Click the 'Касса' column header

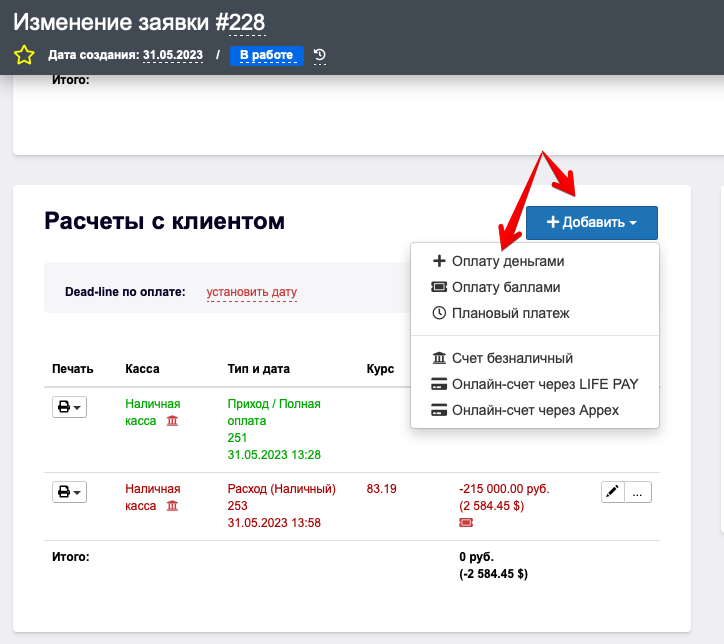142,369
